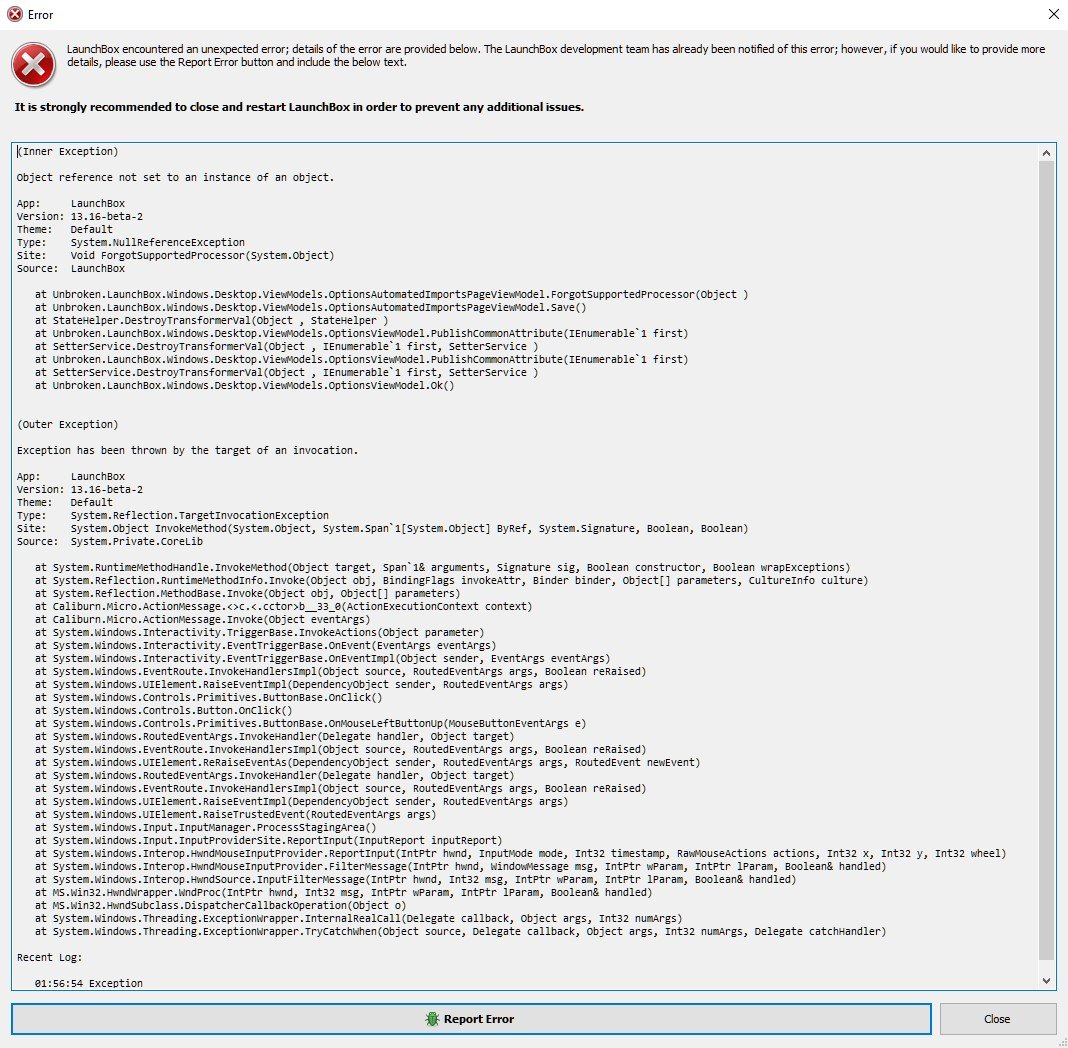Click the "StateHelper.DestroyTransformerVal" stack line

click(x=211, y=320)
